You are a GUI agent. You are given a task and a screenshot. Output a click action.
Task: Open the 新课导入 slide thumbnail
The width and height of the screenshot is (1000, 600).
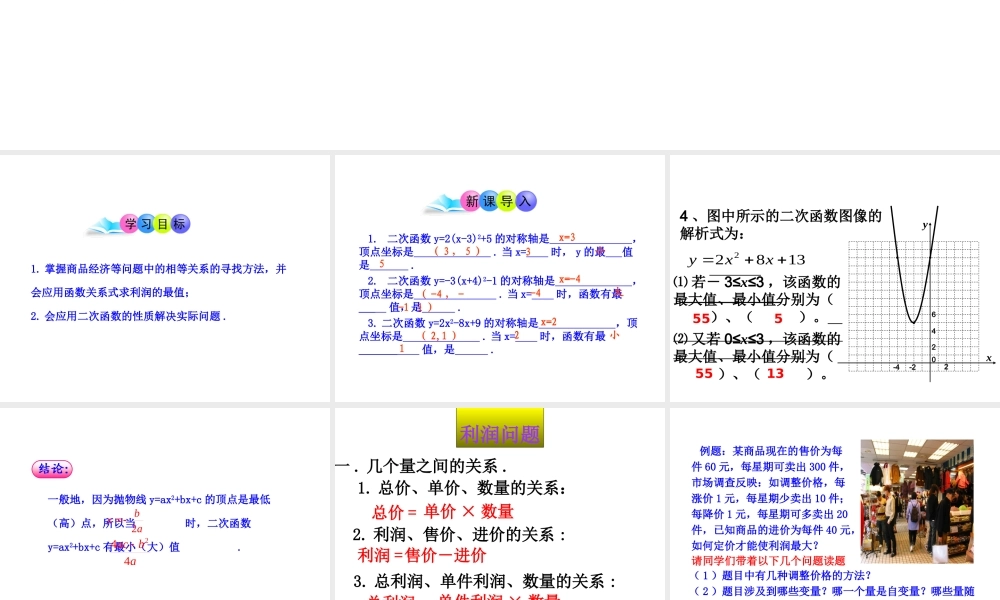click(x=499, y=278)
